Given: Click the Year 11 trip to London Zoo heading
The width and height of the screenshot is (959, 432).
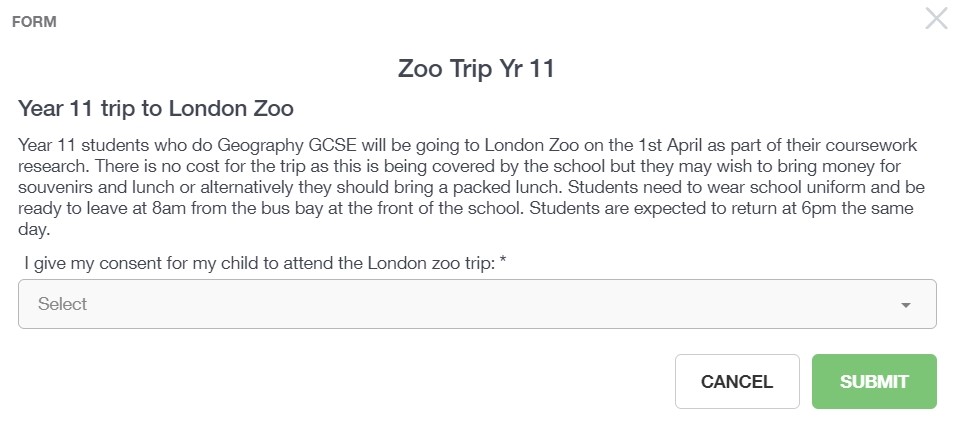Looking at the screenshot, I should pyautogui.click(x=156, y=108).
